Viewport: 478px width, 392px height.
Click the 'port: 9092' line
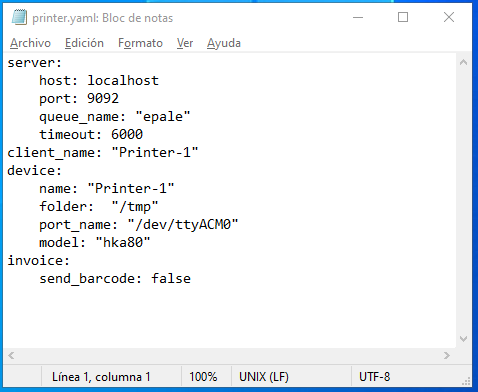click(x=79, y=99)
